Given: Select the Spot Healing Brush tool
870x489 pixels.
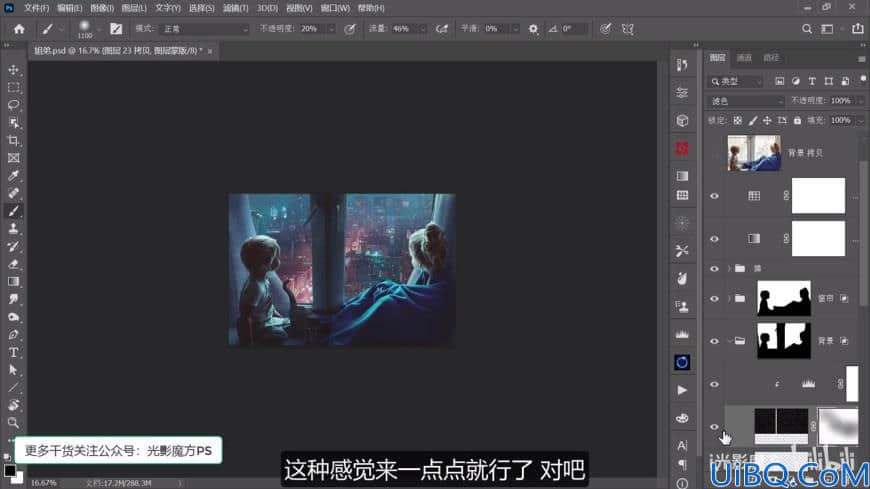Looking at the screenshot, I should pos(13,193).
